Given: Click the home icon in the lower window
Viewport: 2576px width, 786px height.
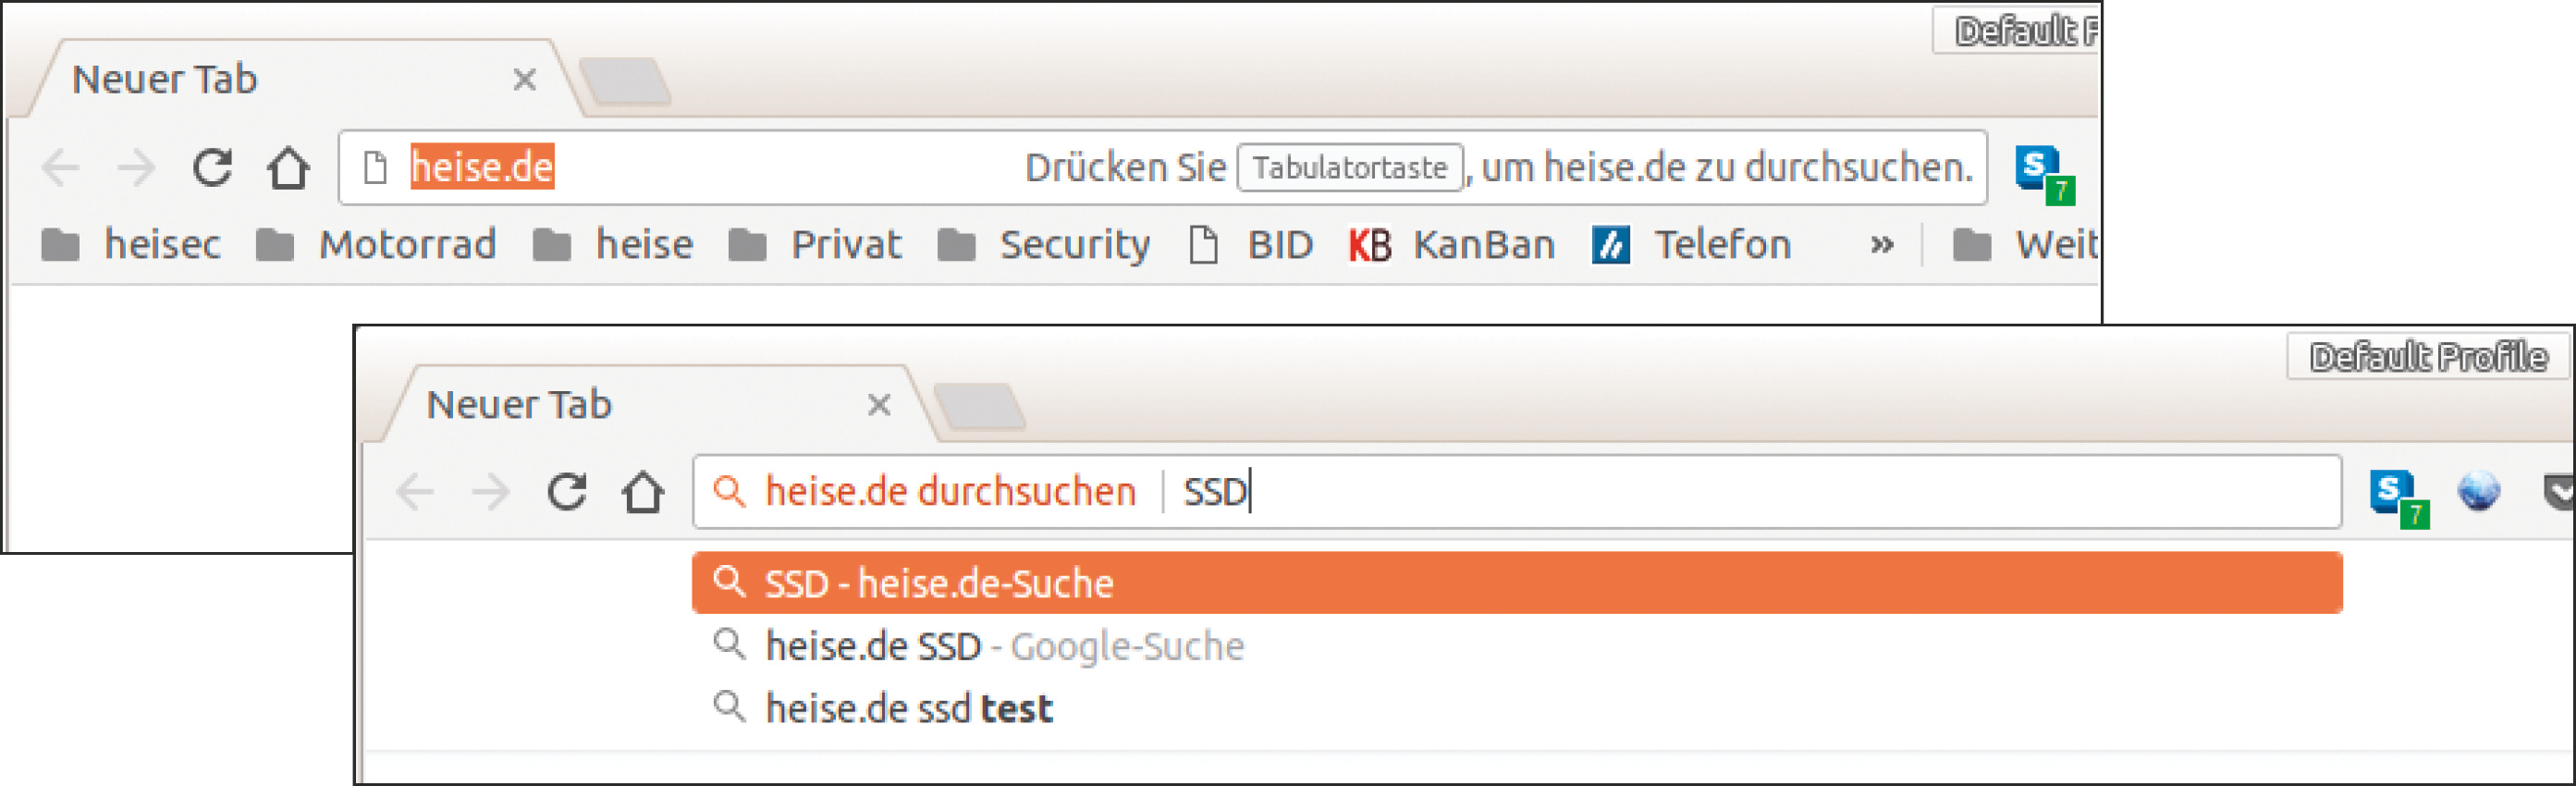Looking at the screenshot, I should coord(643,491).
